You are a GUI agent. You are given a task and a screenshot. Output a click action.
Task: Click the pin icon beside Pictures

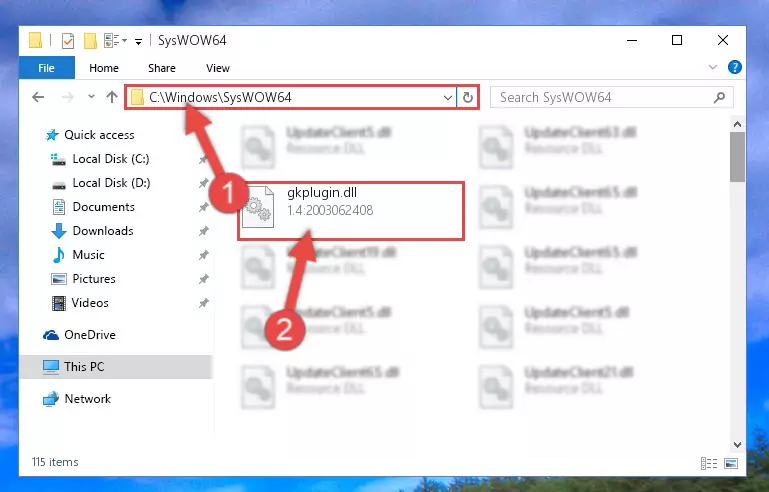click(x=204, y=279)
